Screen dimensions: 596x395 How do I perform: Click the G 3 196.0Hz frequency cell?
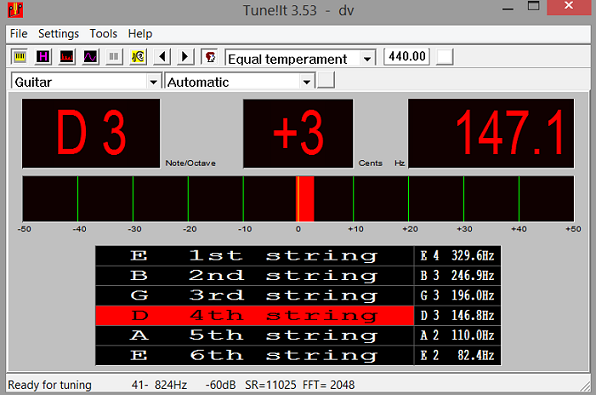coord(458,295)
